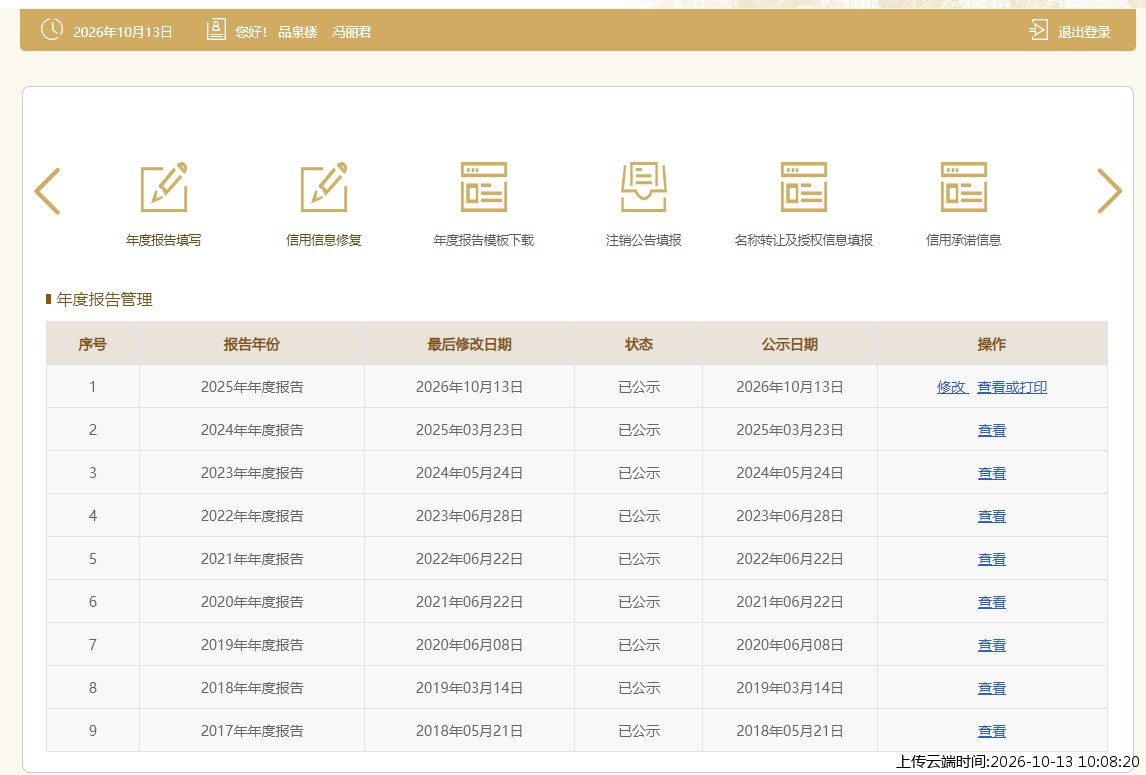Image resolution: width=1146 pixels, height=775 pixels.
Task: Open 查看或打印 for the 2025 report
Action: point(1012,387)
